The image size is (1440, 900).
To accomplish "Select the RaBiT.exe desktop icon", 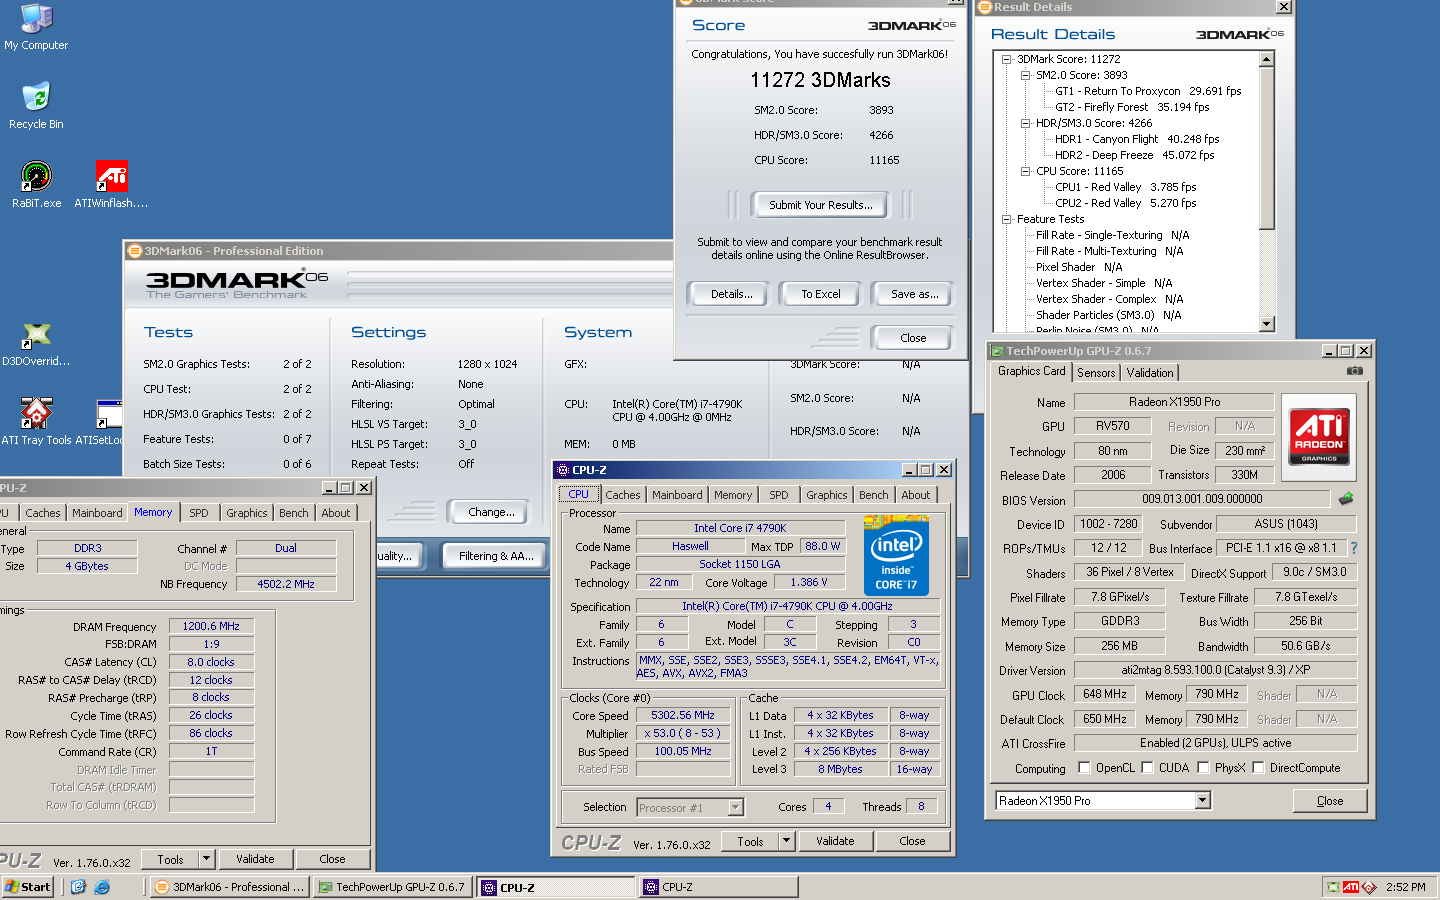I will pos(36,185).
